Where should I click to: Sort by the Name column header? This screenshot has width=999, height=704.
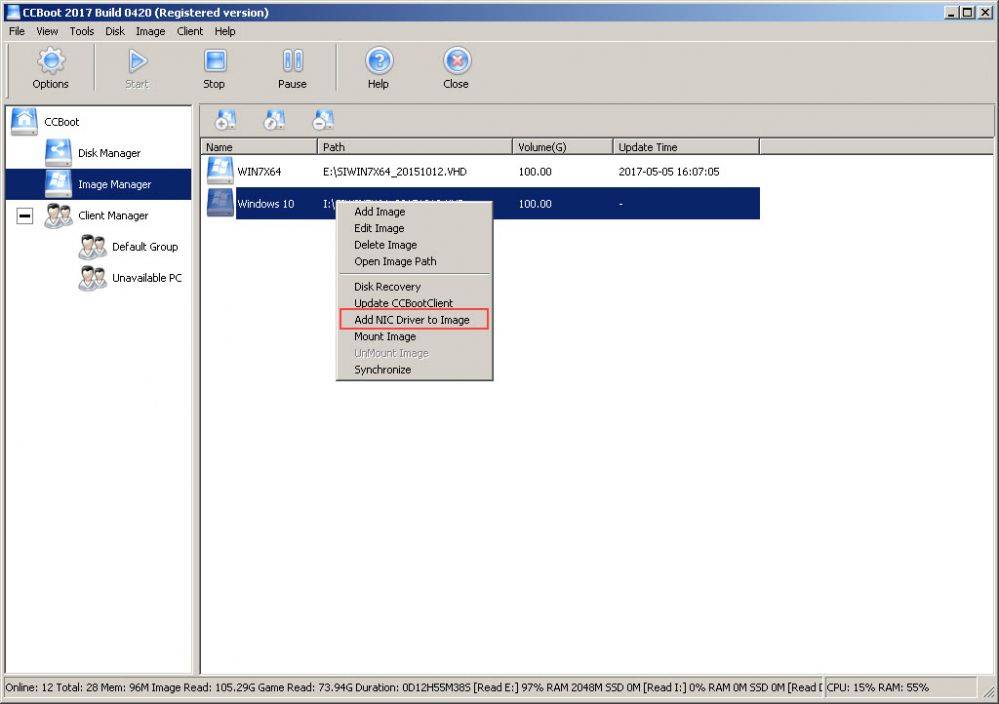[259, 147]
